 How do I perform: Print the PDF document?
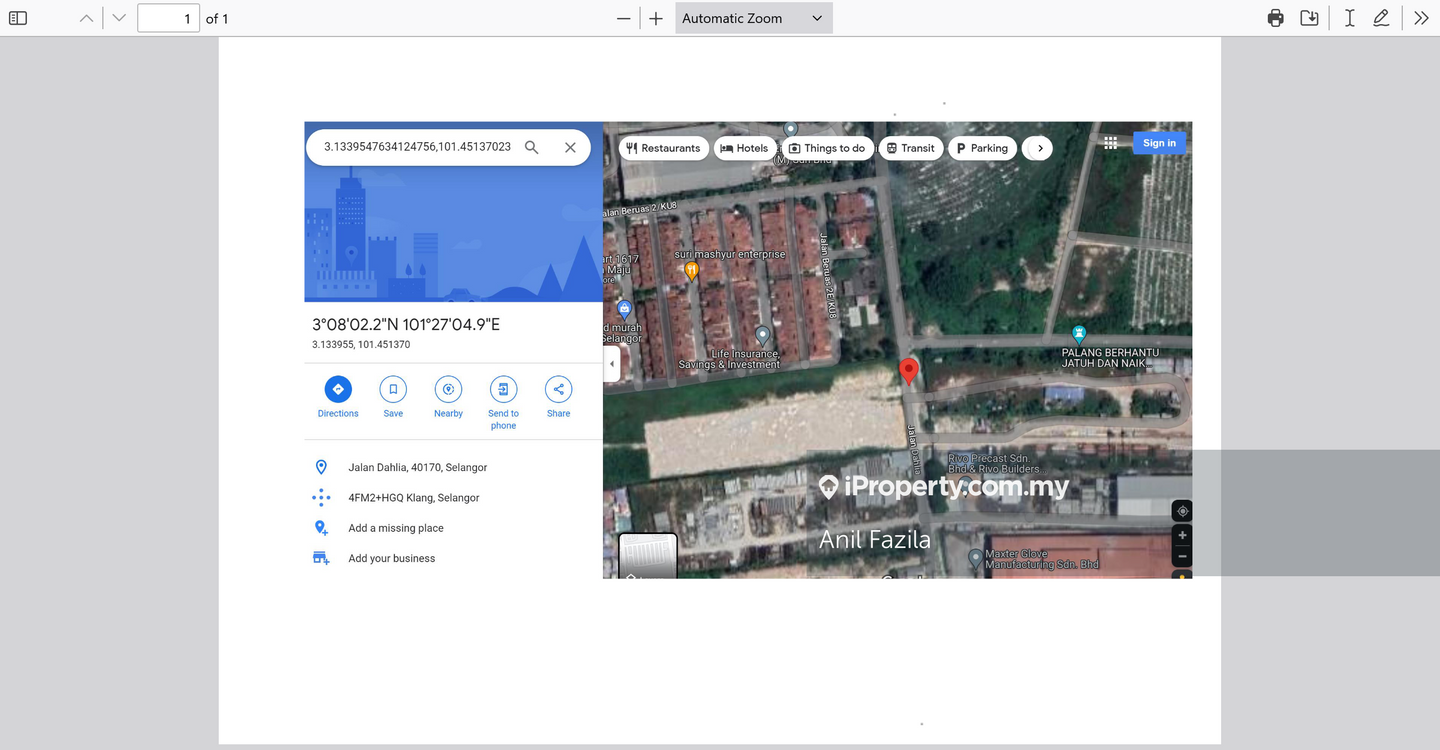1275,18
